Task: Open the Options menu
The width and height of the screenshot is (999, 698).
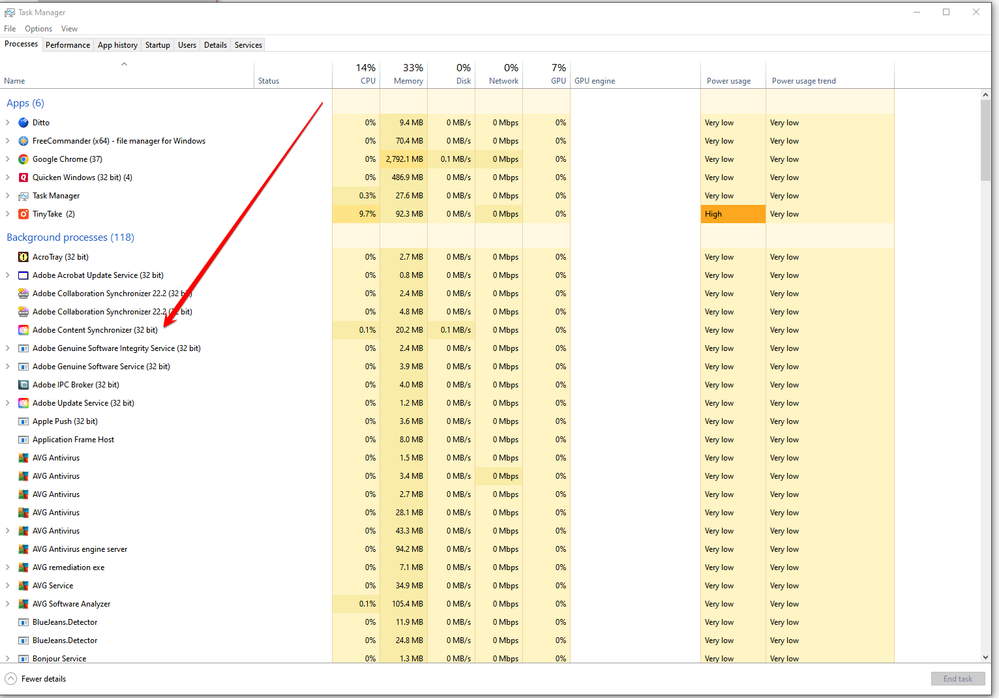Action: 38,29
